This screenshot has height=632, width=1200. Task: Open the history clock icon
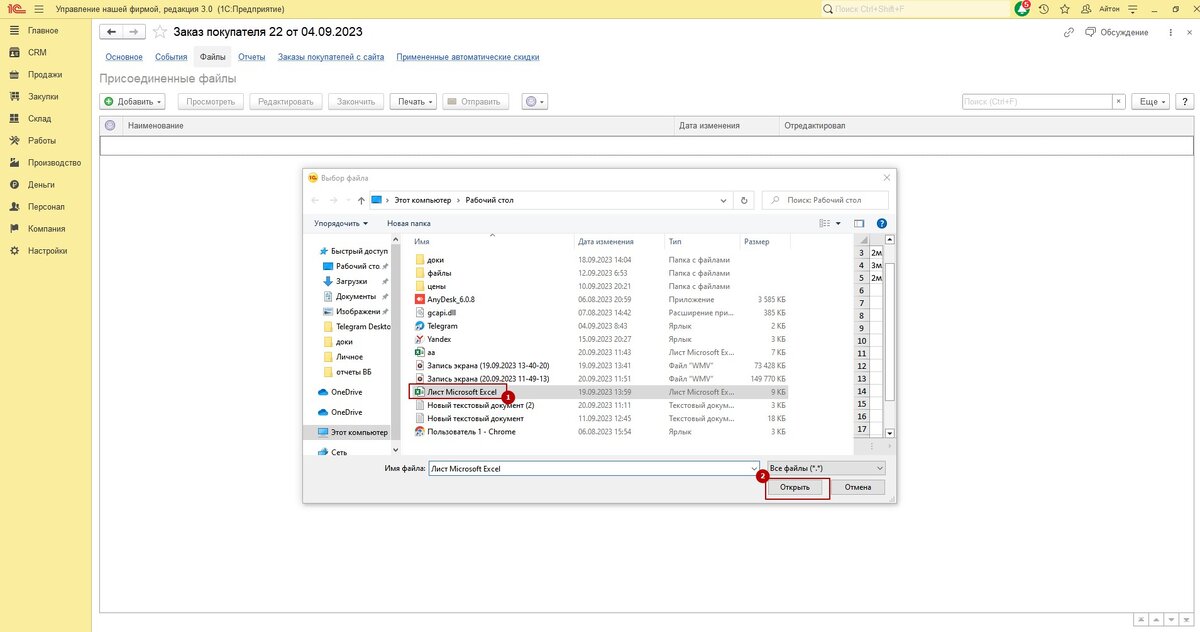[x=1043, y=9]
